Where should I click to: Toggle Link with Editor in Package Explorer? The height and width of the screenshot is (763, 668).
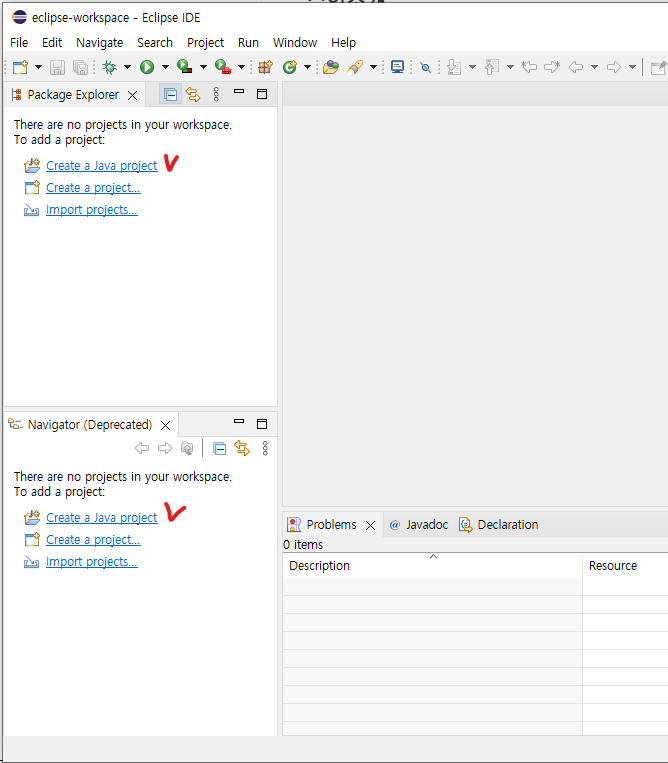tap(193, 94)
